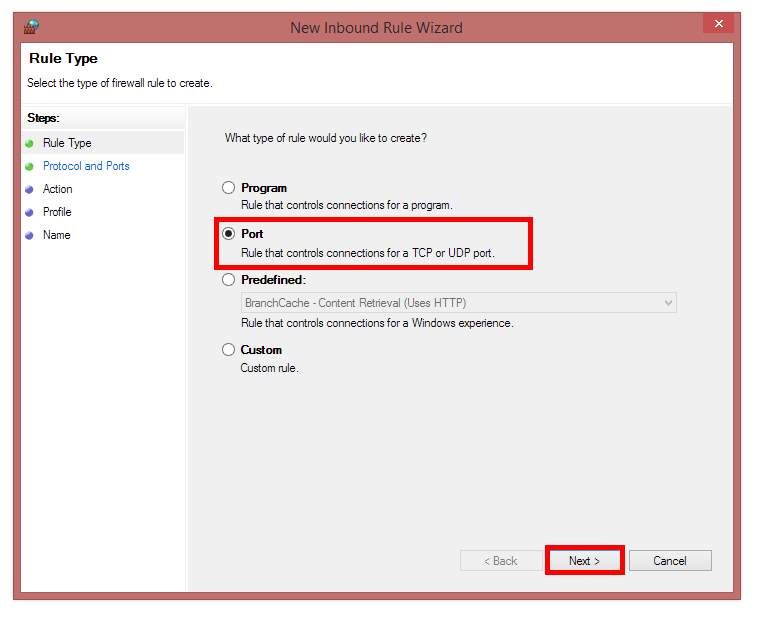The image size is (758, 619).
Task: Select the Port radio button
Action: 228,234
